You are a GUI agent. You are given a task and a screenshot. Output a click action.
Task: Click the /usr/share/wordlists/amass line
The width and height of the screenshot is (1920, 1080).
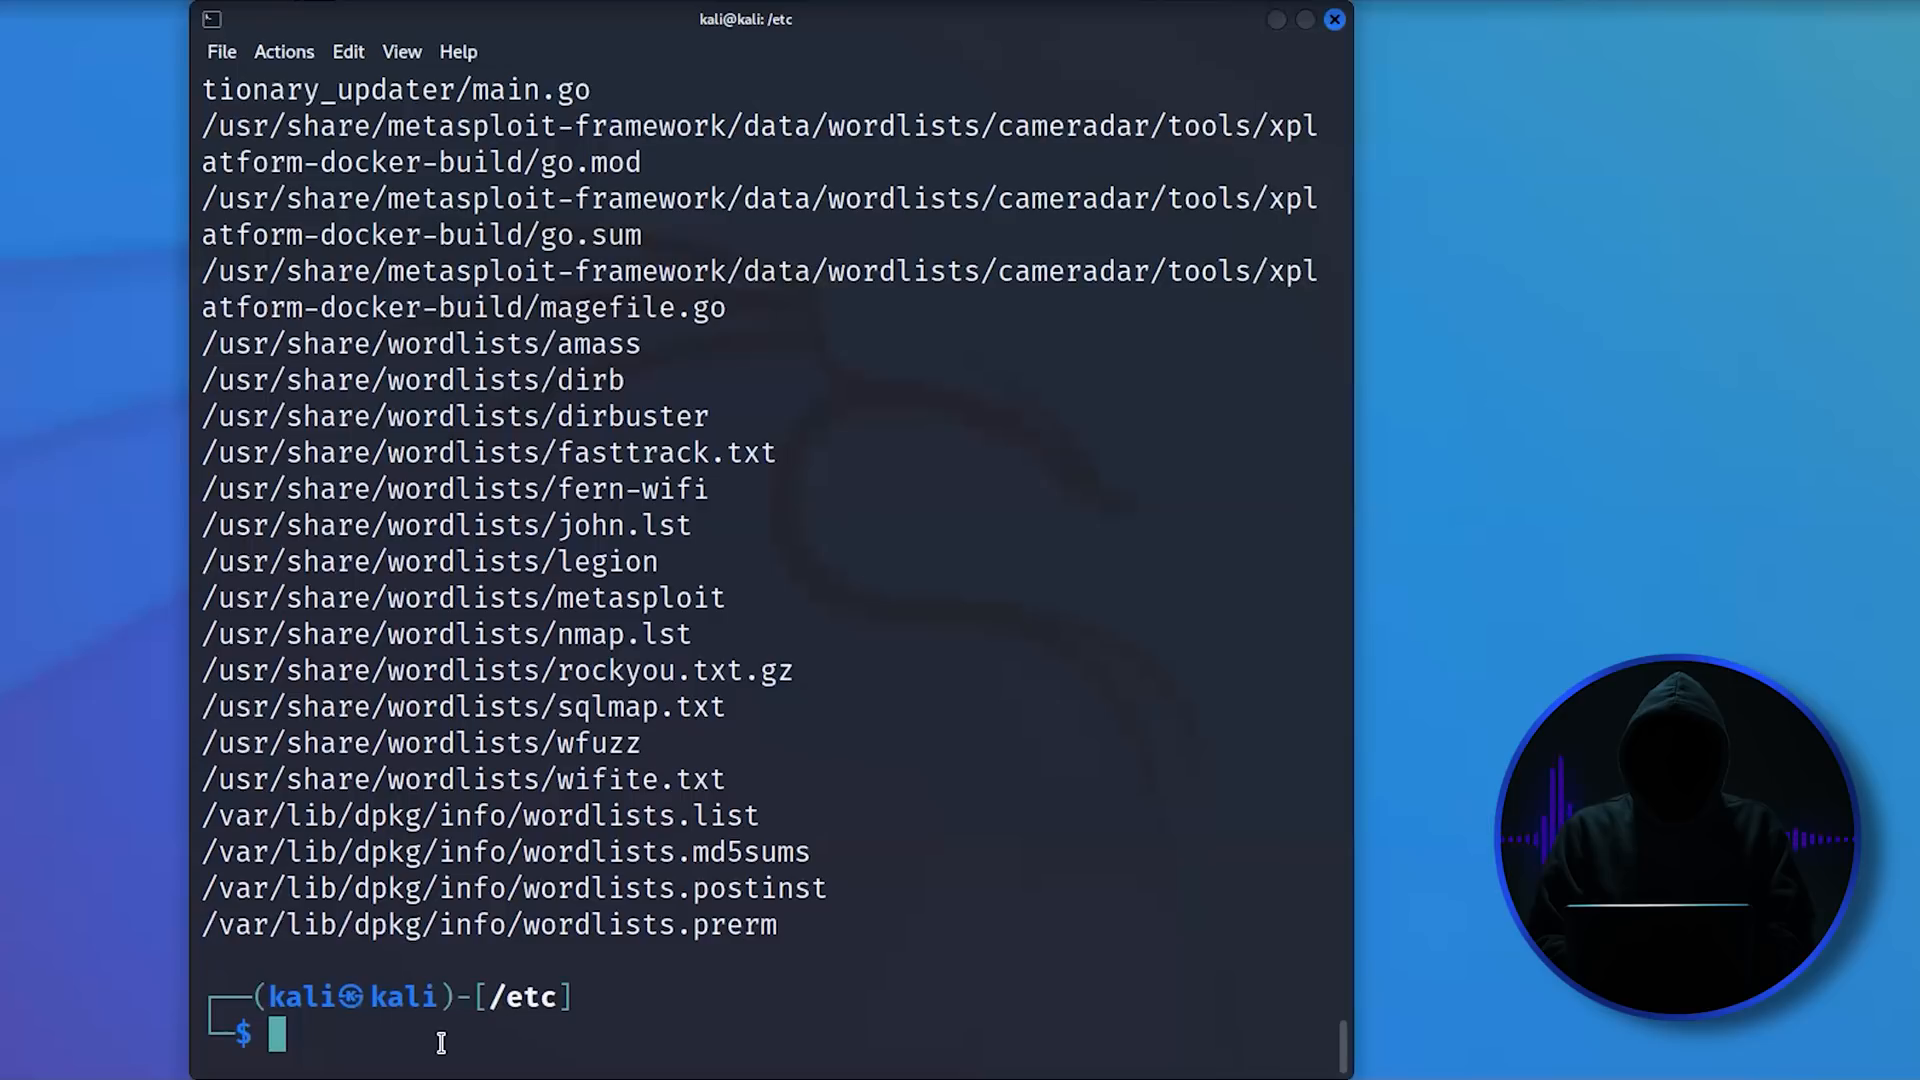421,344
